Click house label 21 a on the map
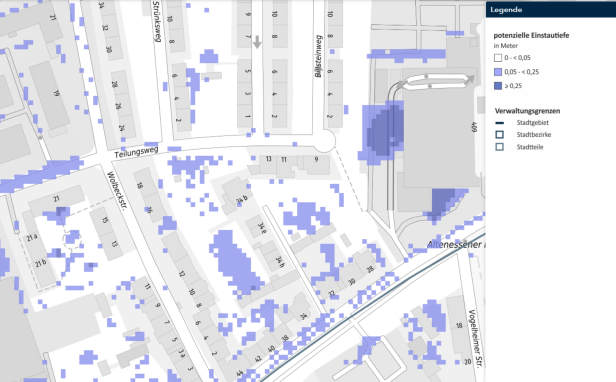The height and width of the screenshot is (382, 616). coord(32,237)
